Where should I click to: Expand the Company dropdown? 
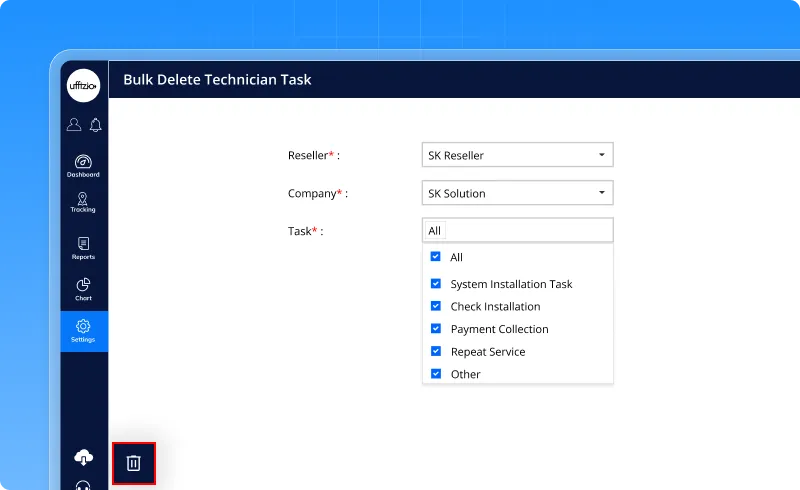coord(517,193)
